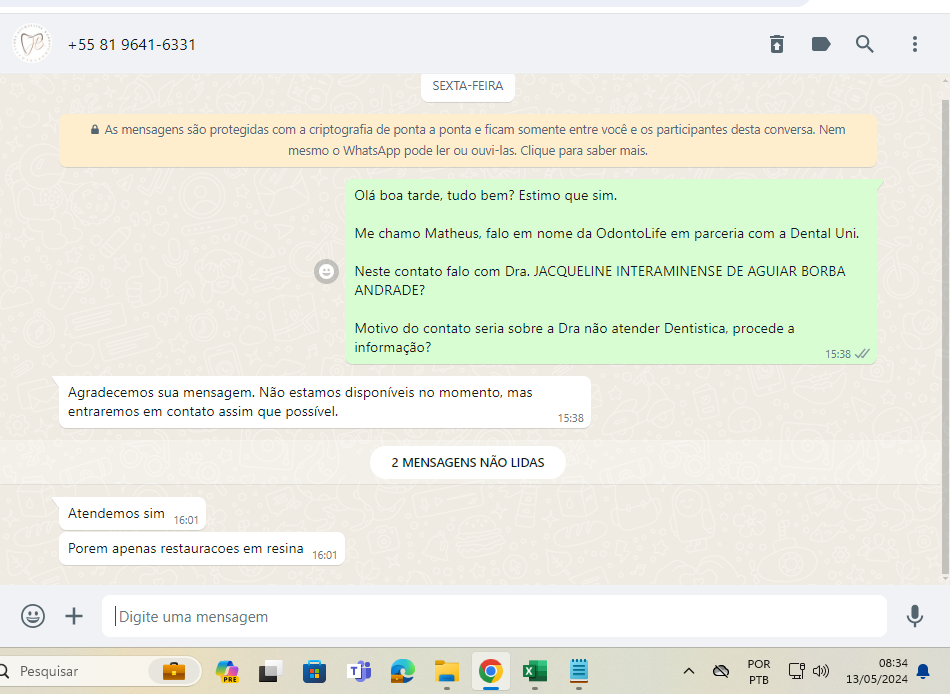Image resolution: width=950 pixels, height=694 pixels.
Task: Switch to Google Chrome on taskbar
Action: coord(491,671)
